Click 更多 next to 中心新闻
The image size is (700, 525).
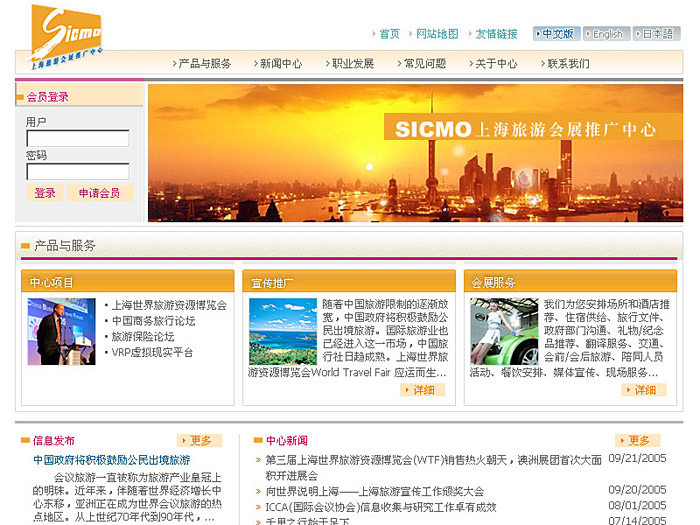pyautogui.click(x=638, y=441)
